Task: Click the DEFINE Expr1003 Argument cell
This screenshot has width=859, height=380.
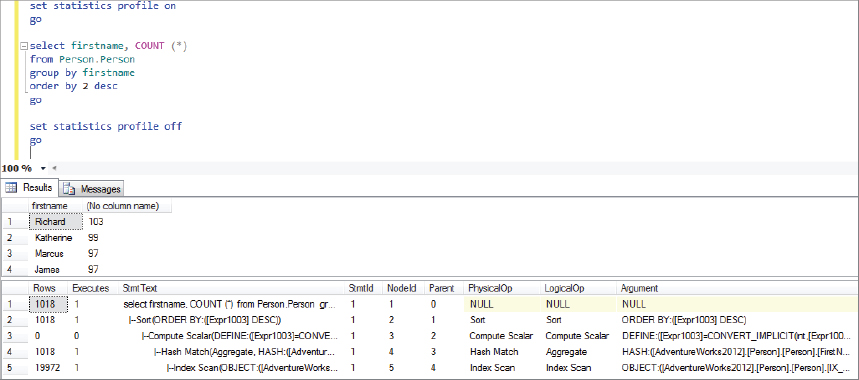Action: pos(737,336)
